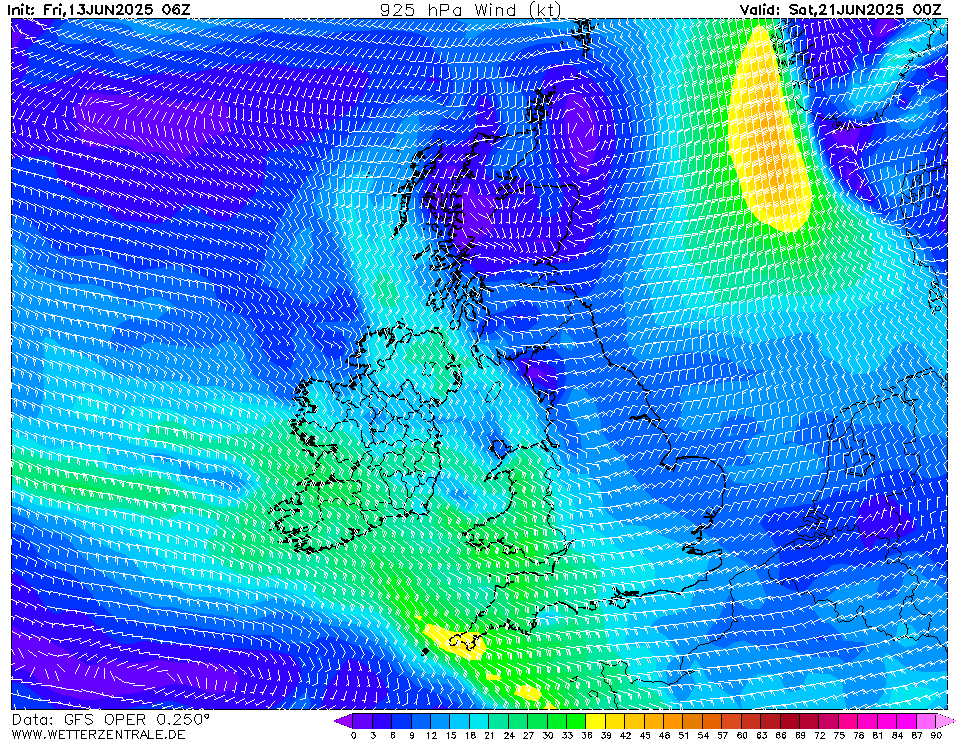Click the bright green legend swatch between 33 and 36
Image resolution: width=959 pixels, height=741 pixels.
click(x=577, y=721)
